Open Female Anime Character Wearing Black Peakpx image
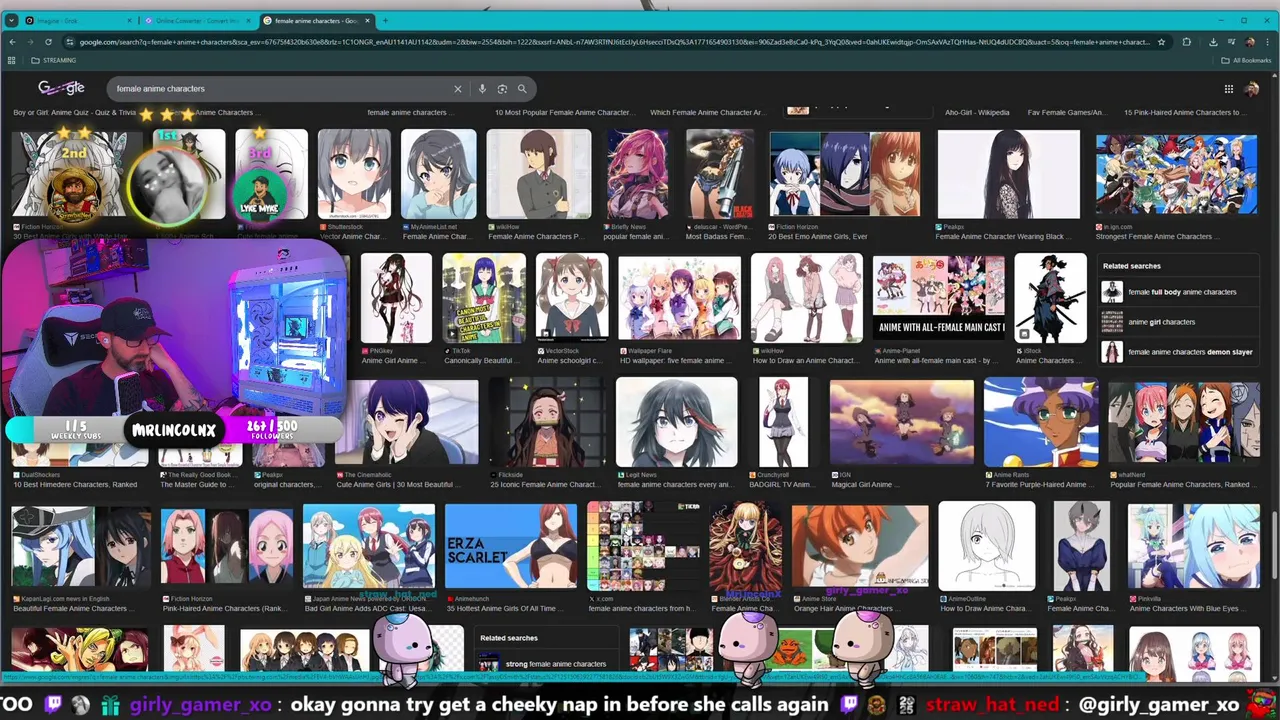The width and height of the screenshot is (1280, 720). click(1008, 174)
